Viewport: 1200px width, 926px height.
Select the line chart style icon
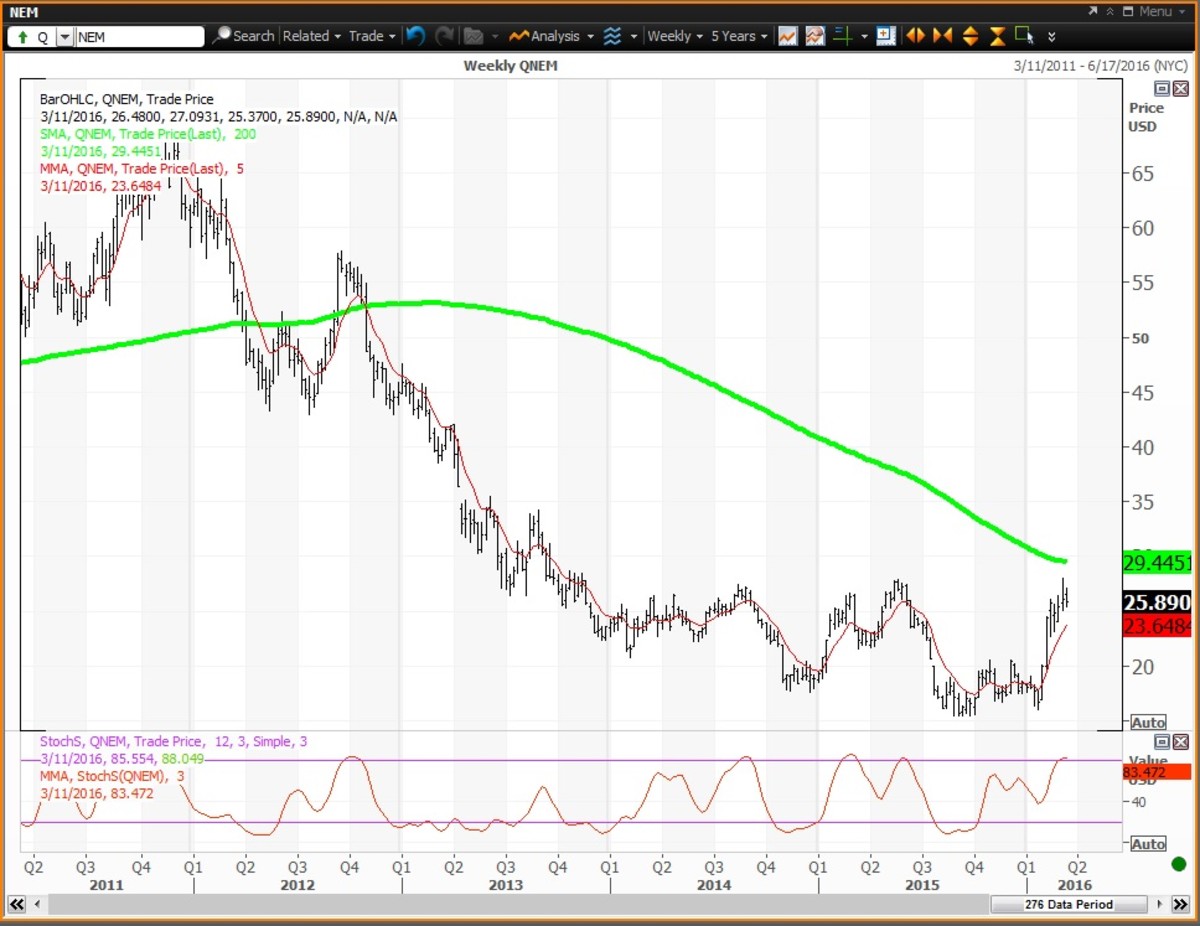tap(788, 36)
